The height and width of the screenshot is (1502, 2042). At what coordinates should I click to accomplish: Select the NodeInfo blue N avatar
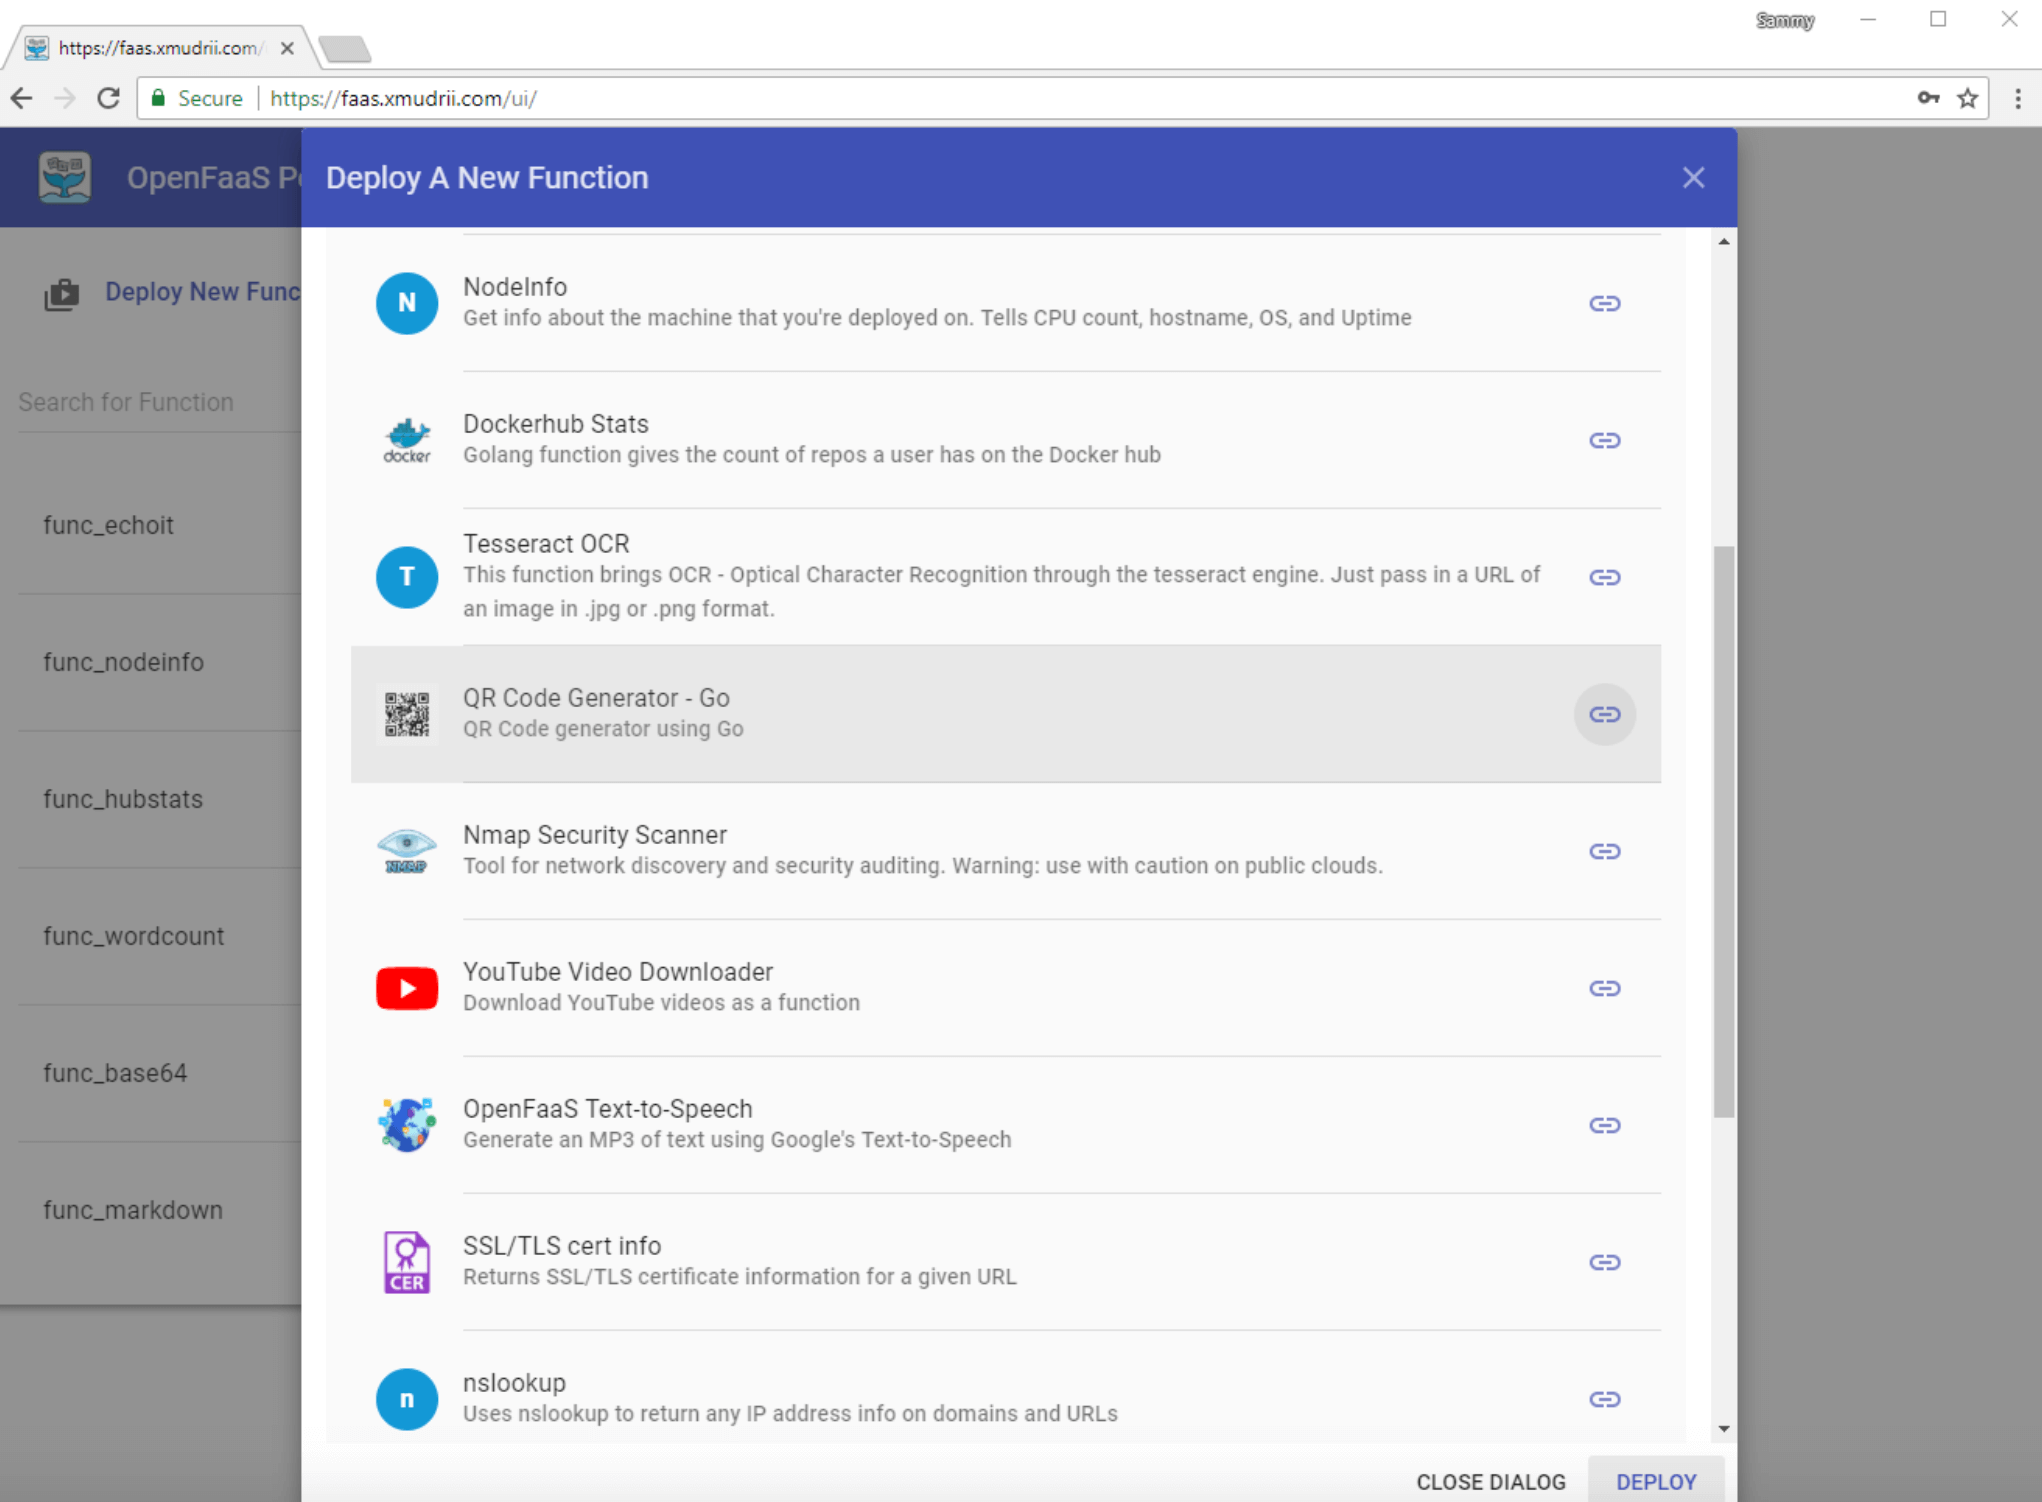407,303
